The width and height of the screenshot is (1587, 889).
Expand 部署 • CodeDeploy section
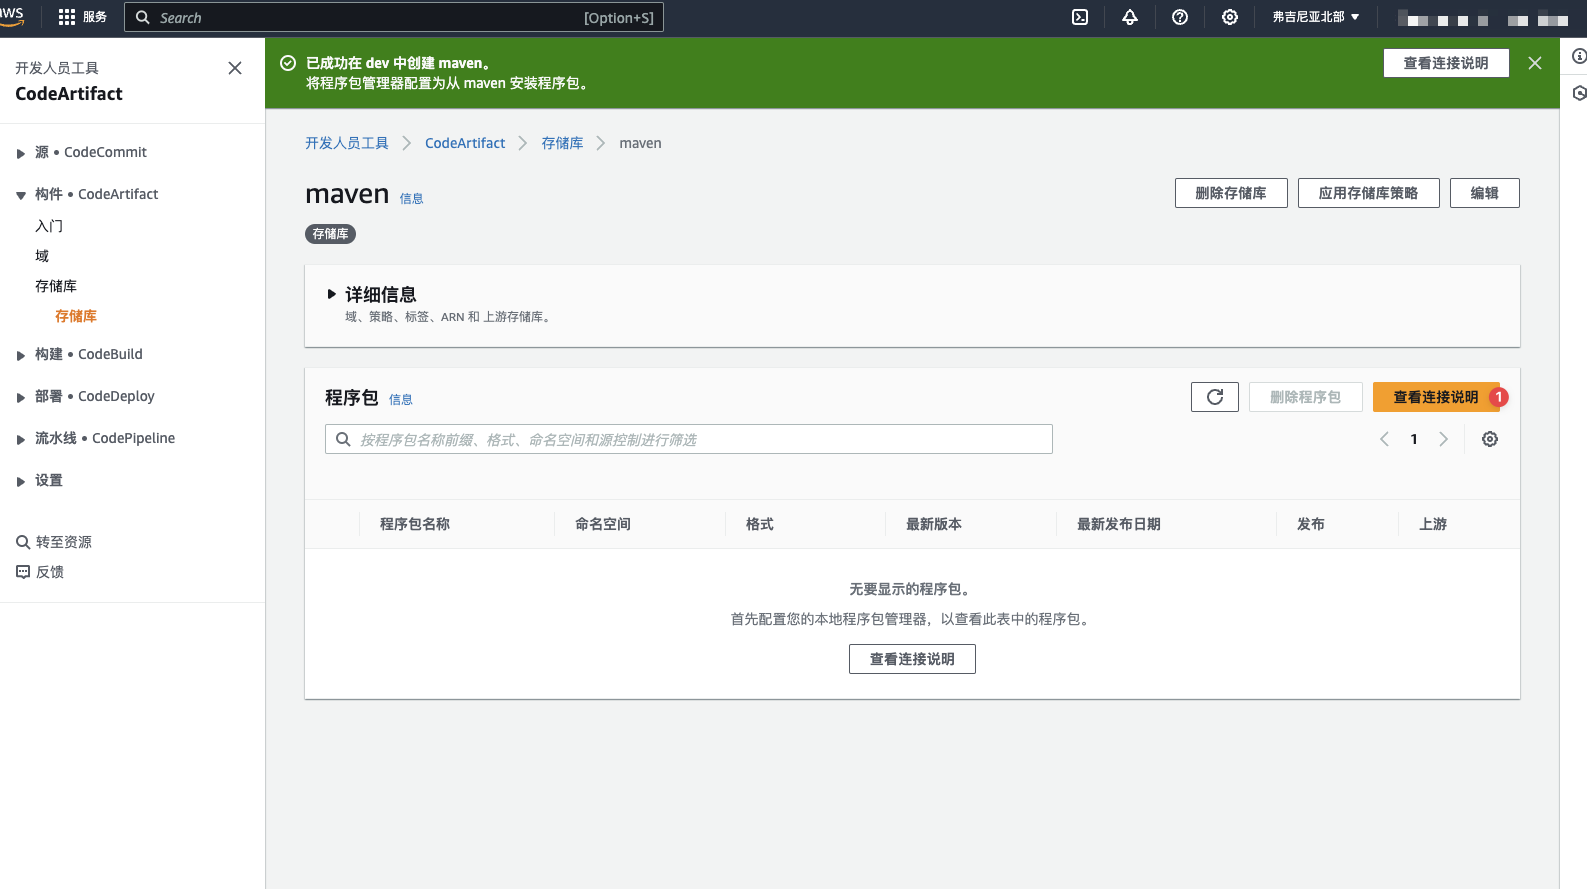click(21, 397)
